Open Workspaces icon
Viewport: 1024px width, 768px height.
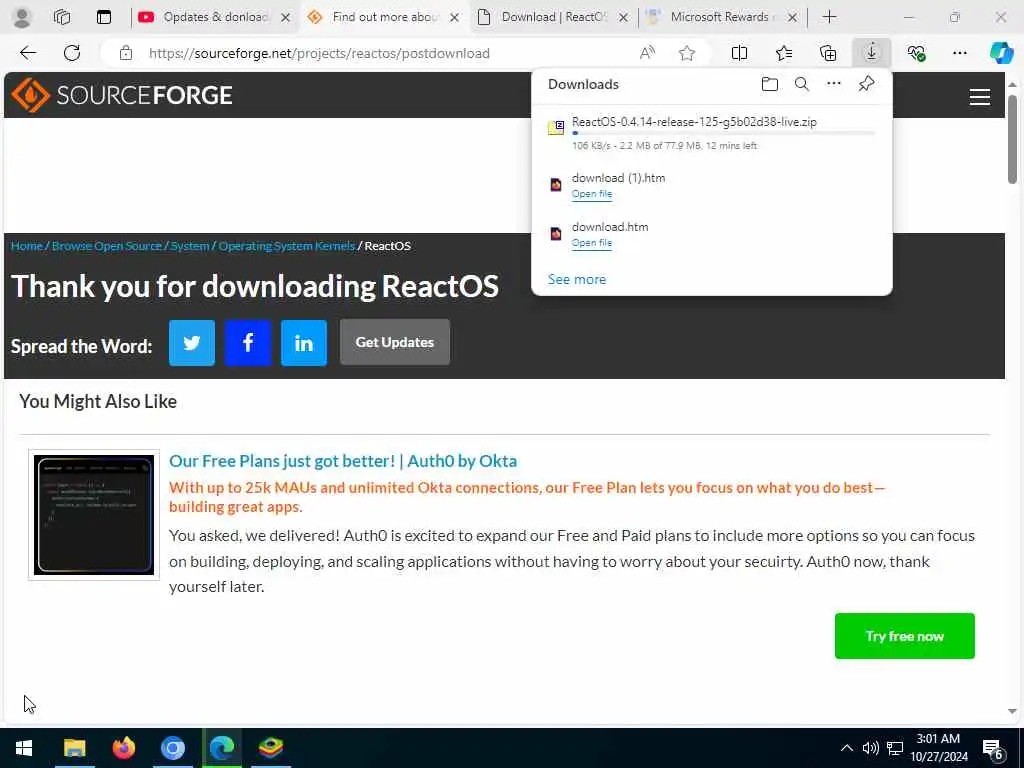pos(62,17)
